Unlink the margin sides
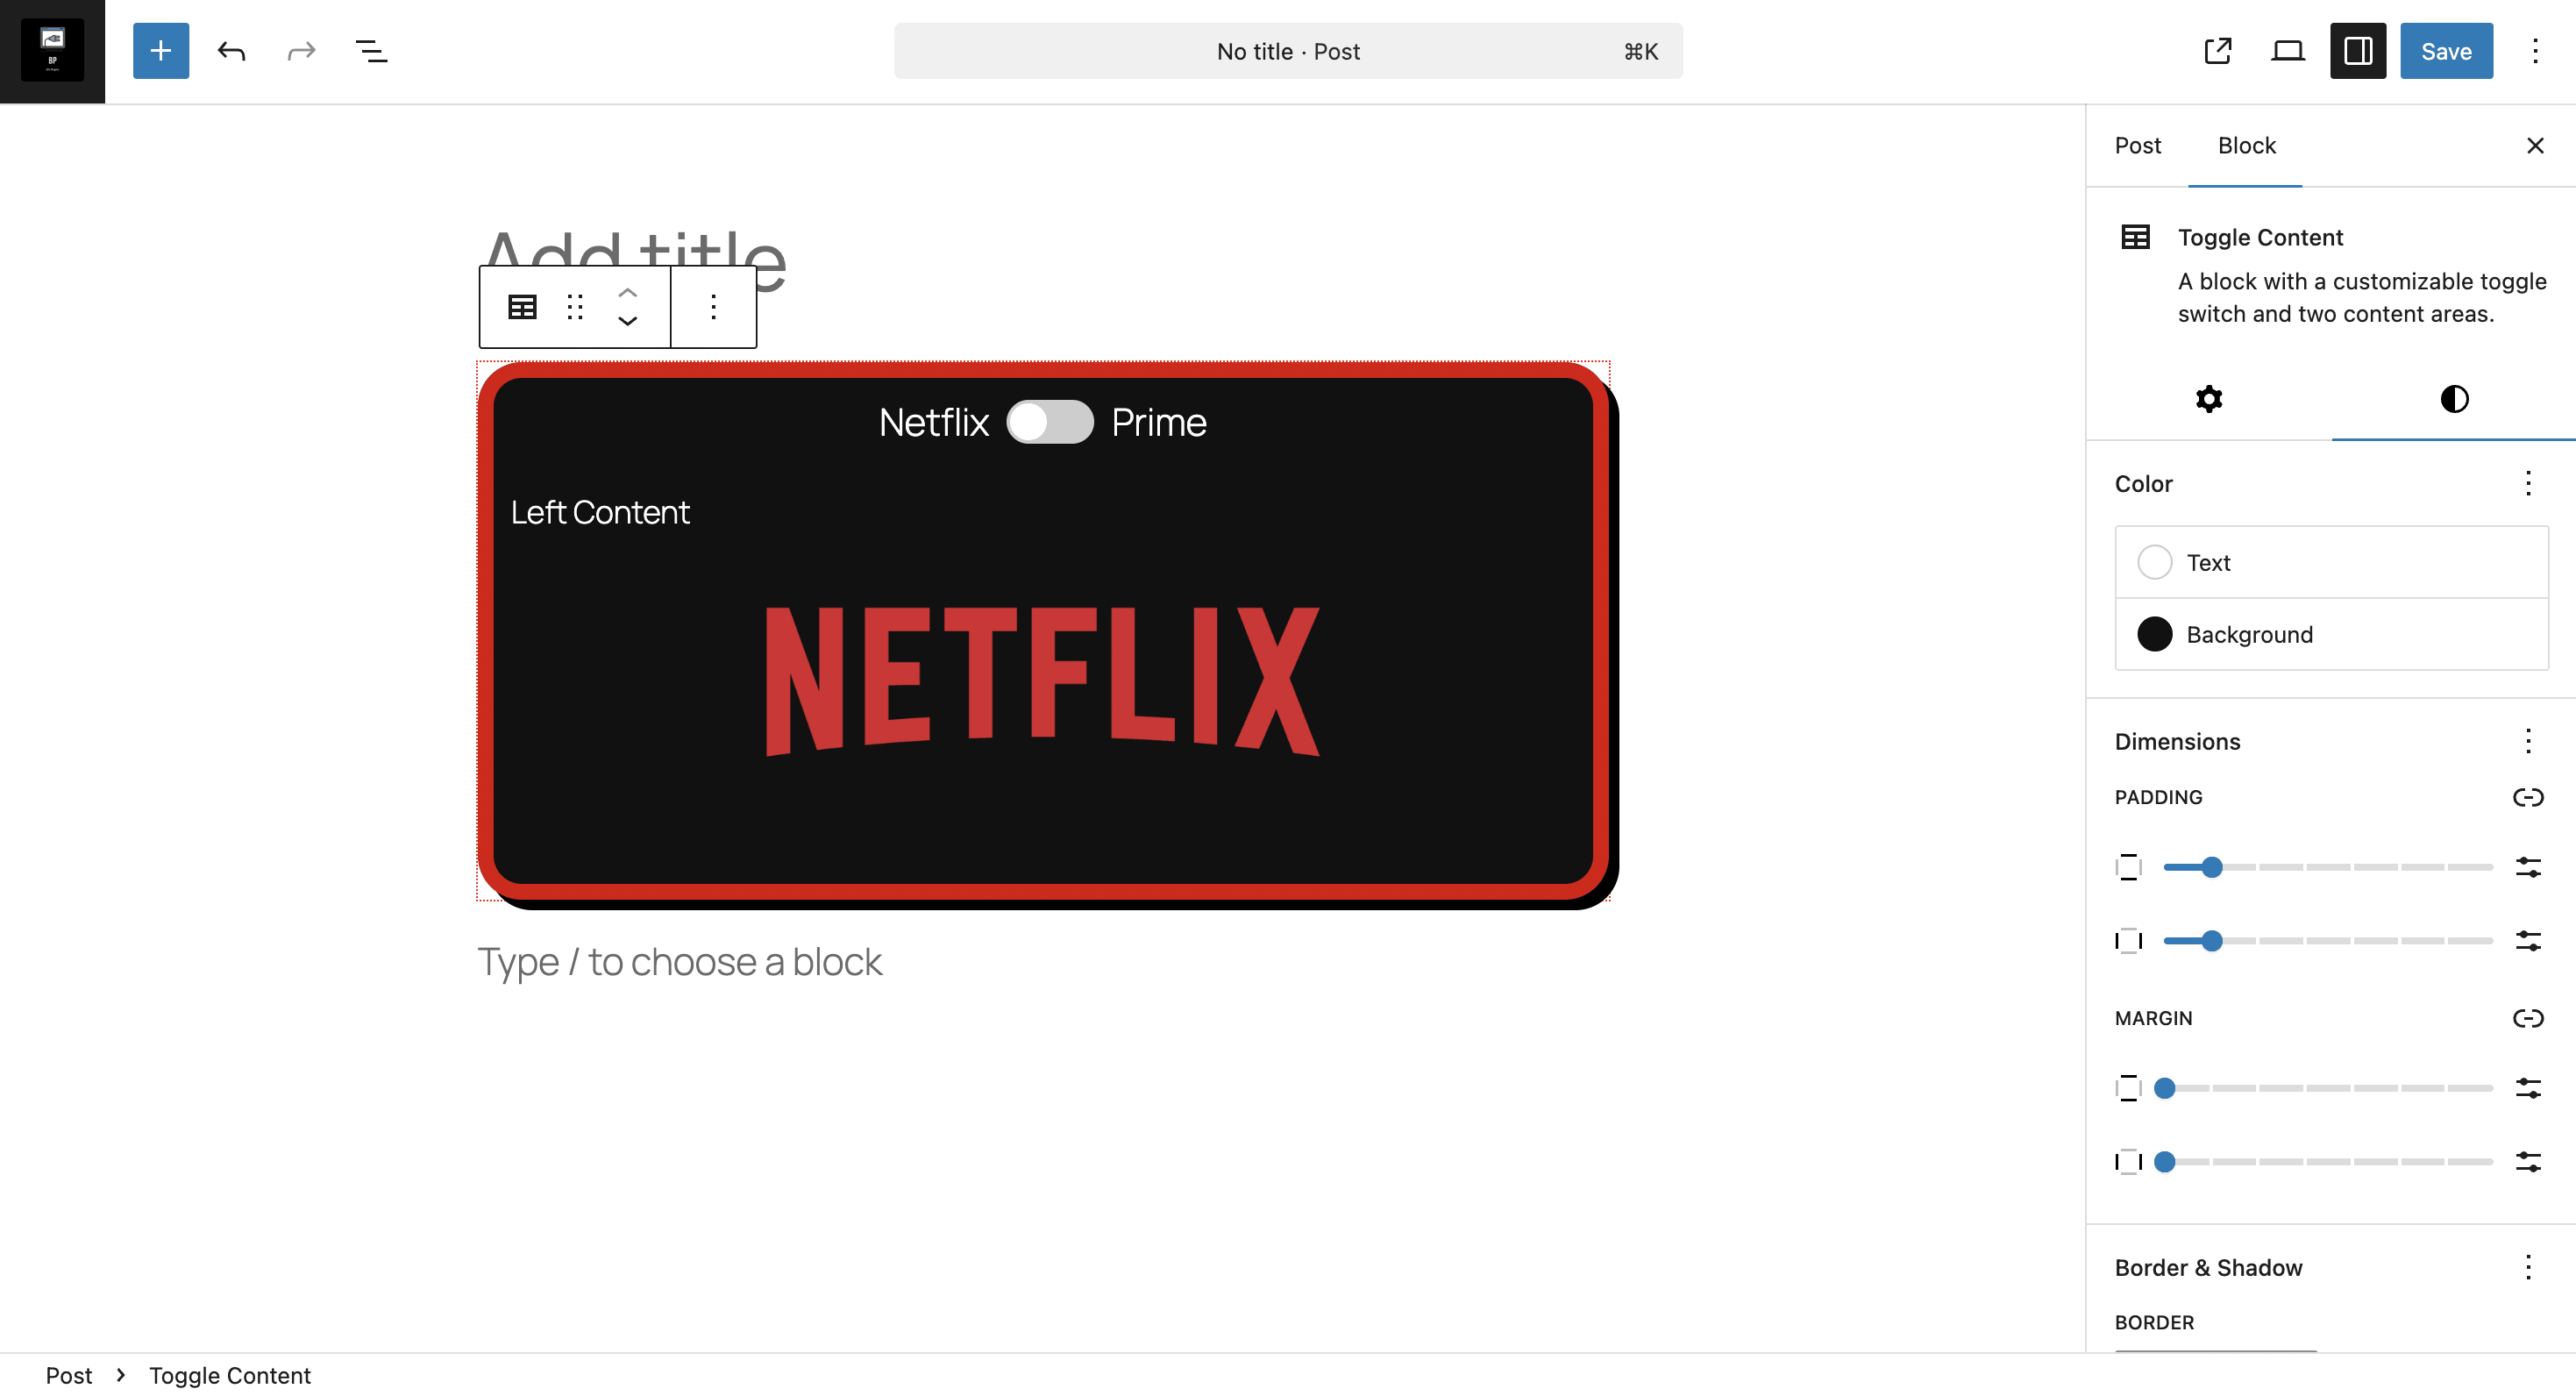Viewport: 2576px width, 1396px height. [2528, 1018]
